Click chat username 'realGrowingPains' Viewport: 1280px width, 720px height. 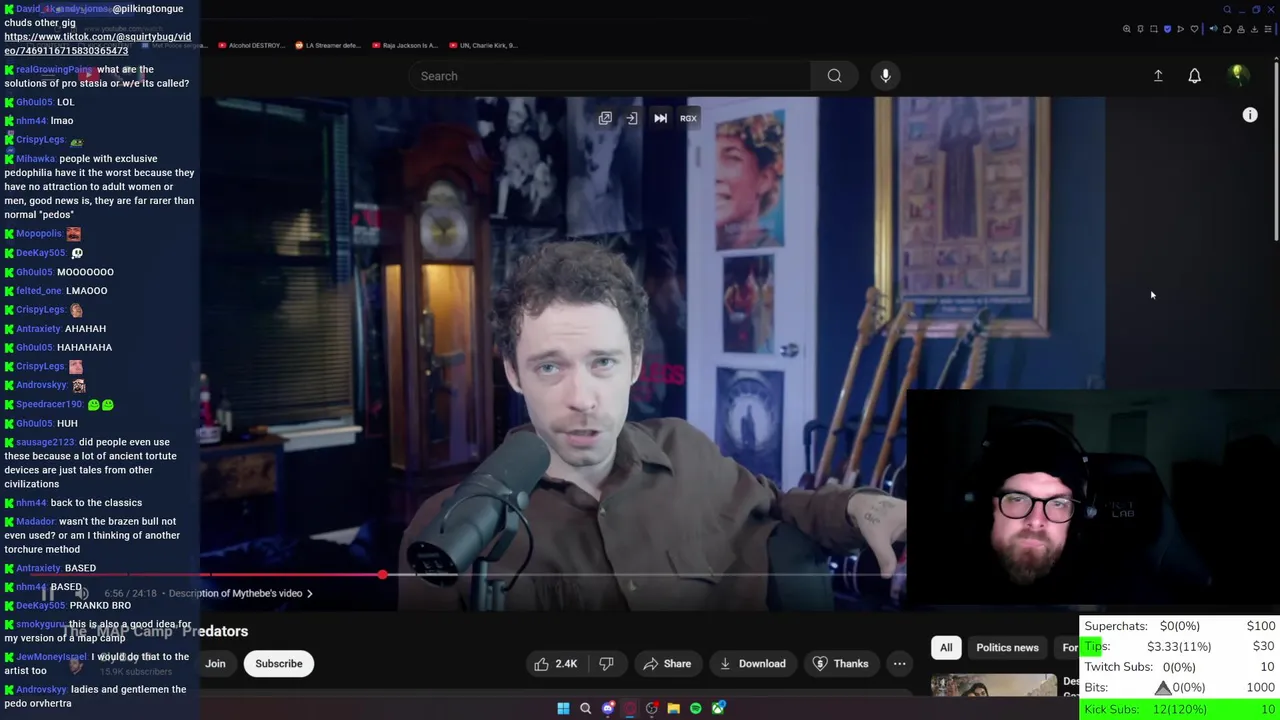(55, 70)
